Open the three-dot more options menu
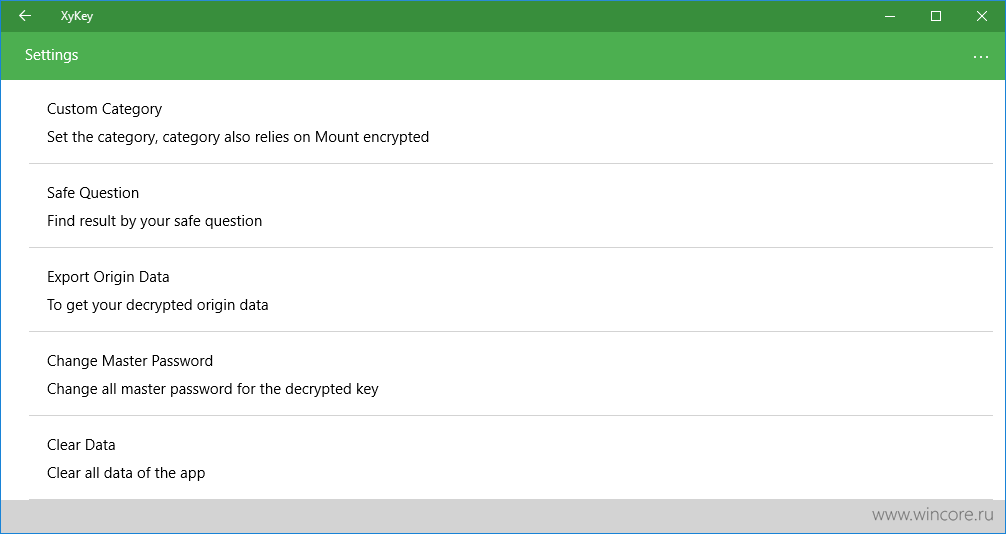Viewport: 1006px width, 534px height. [x=980, y=56]
